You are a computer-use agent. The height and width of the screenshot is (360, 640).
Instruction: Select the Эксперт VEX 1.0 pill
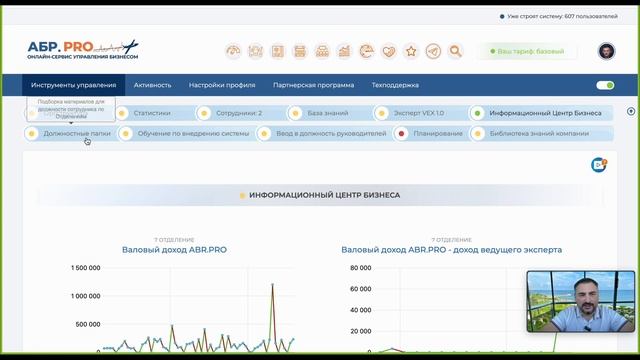tap(420, 113)
